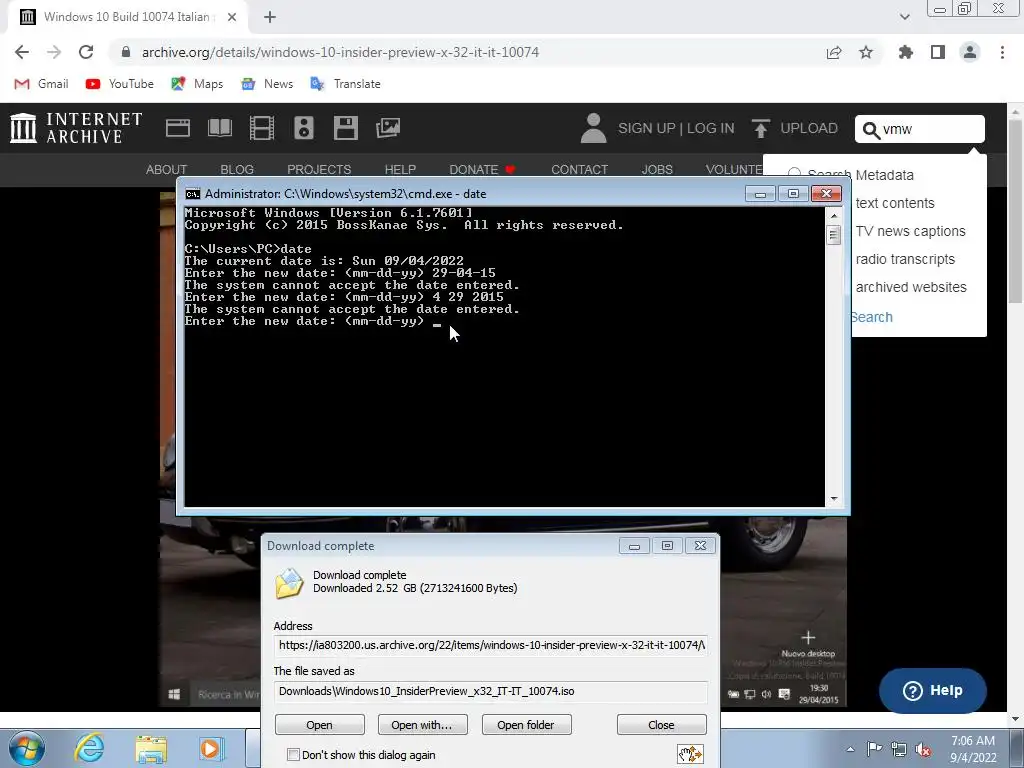Viewport: 1024px width, 768px height.
Task: Click the icon at bottom-right of download dialog
Action: coord(690,754)
